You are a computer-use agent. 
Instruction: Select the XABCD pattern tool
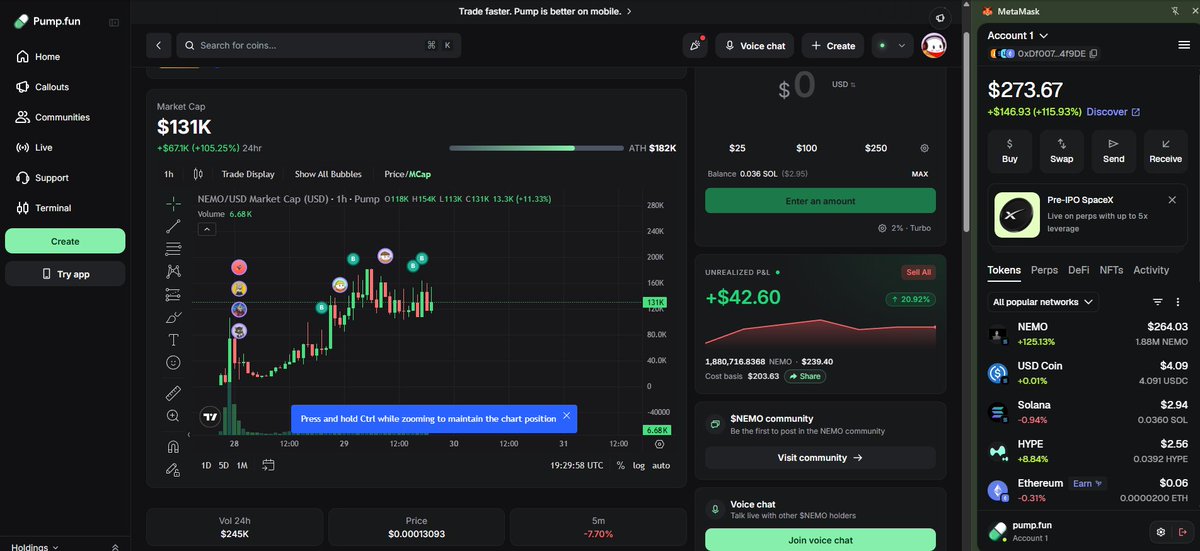tap(173, 271)
